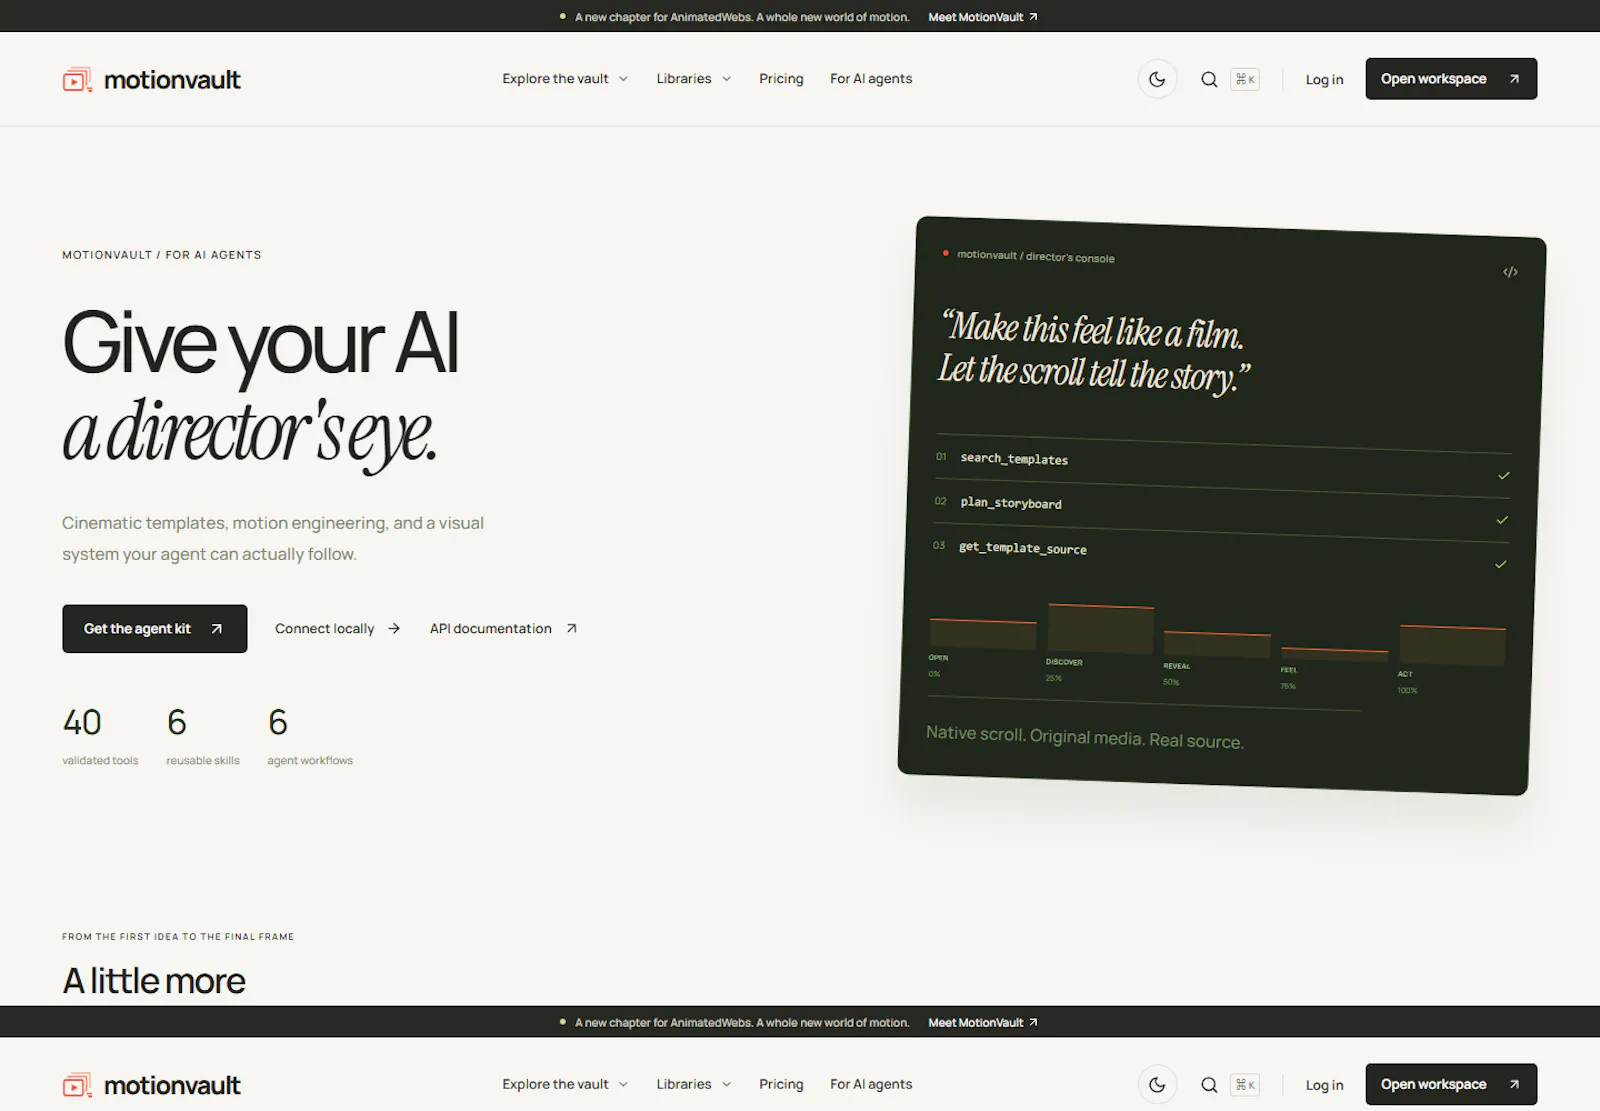Click Log in in the bottom duplicate header
This screenshot has height=1111, width=1600.
(1324, 1086)
